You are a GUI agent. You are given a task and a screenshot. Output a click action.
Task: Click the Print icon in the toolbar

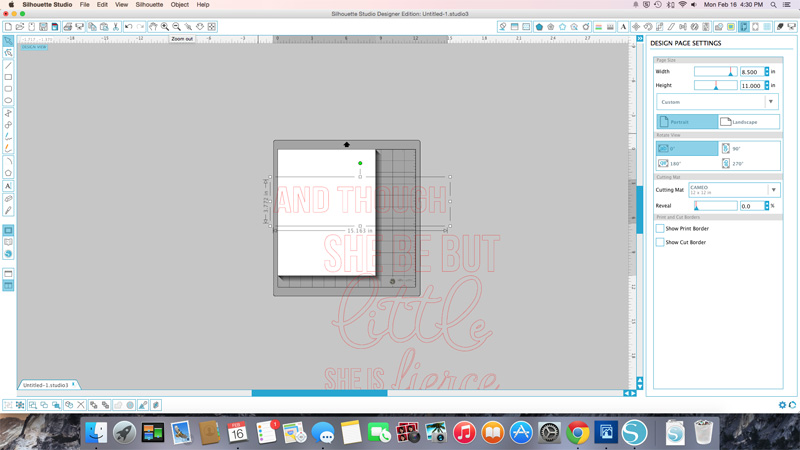pyautogui.click(x=68, y=27)
